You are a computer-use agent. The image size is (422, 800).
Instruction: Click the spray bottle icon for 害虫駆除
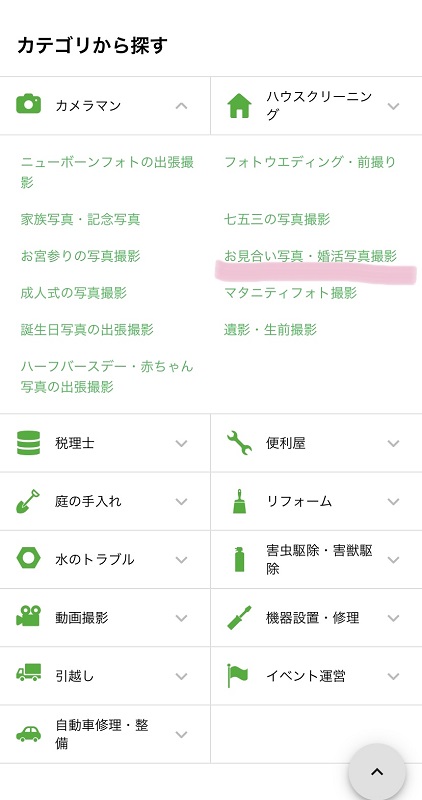click(239, 560)
